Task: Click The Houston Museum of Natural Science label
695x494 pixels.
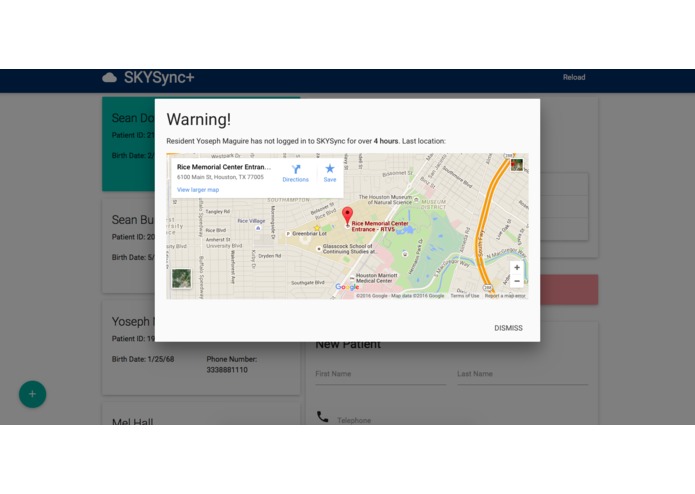Action: point(386,199)
